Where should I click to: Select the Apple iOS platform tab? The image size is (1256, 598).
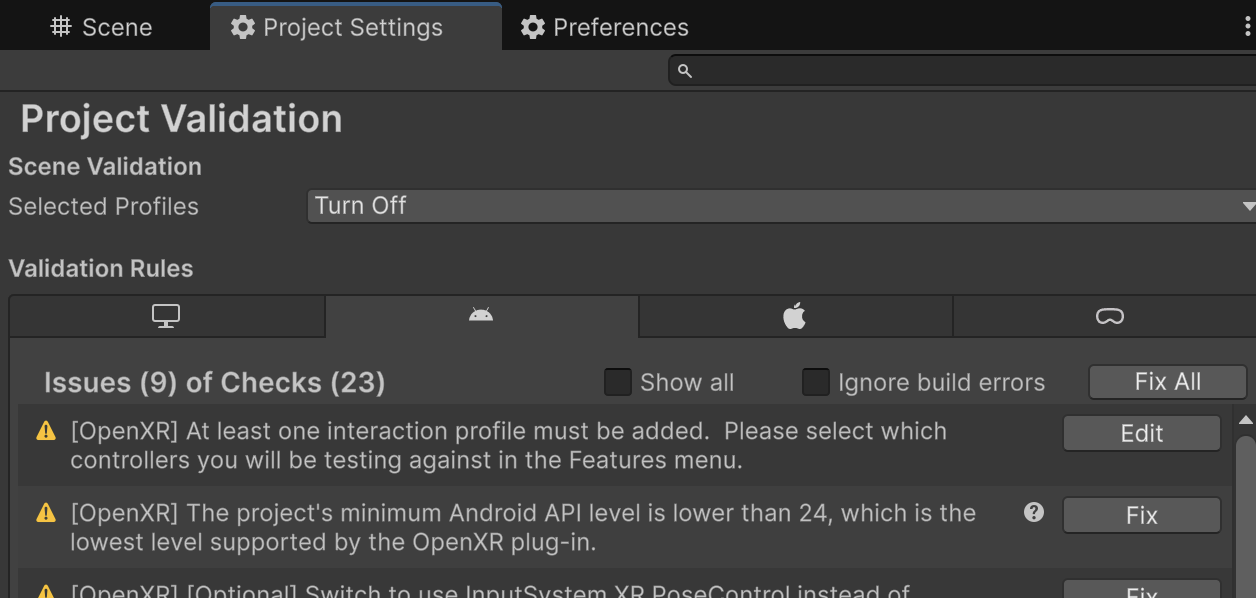point(794,316)
